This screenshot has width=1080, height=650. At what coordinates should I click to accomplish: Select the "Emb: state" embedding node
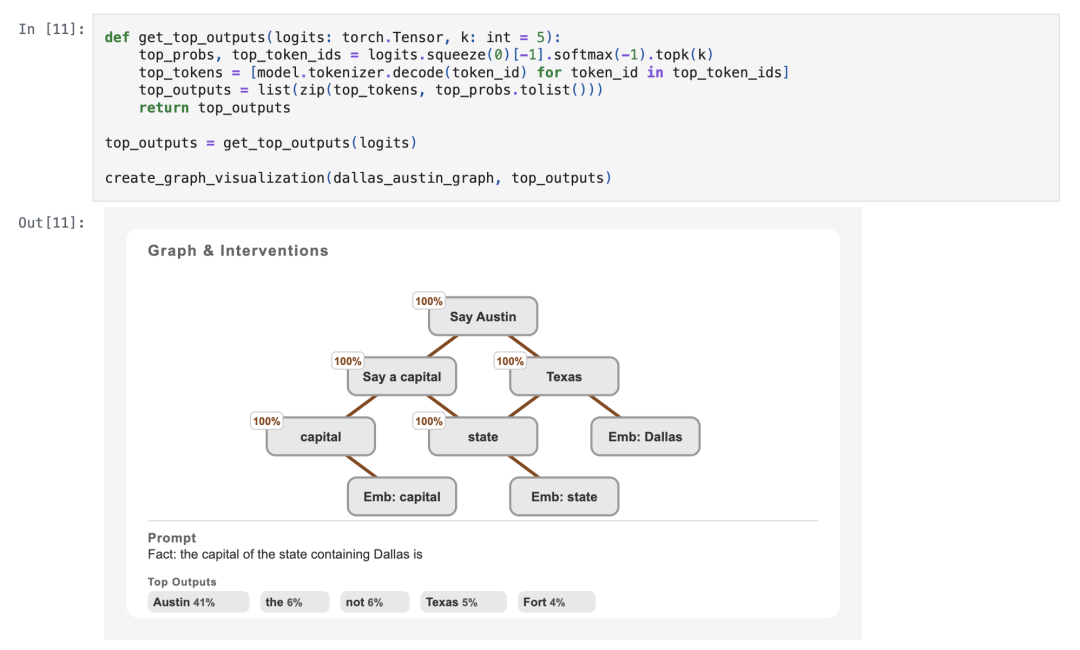[x=564, y=497]
